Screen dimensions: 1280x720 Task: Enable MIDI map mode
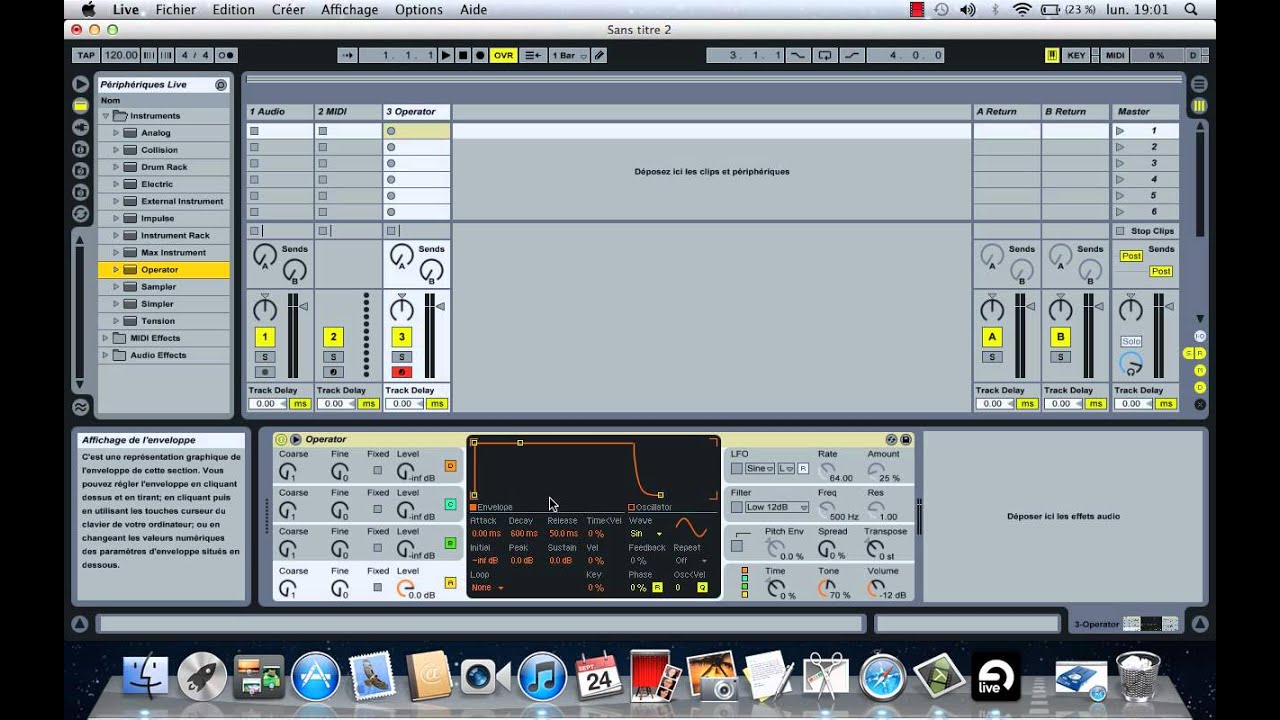point(1115,55)
